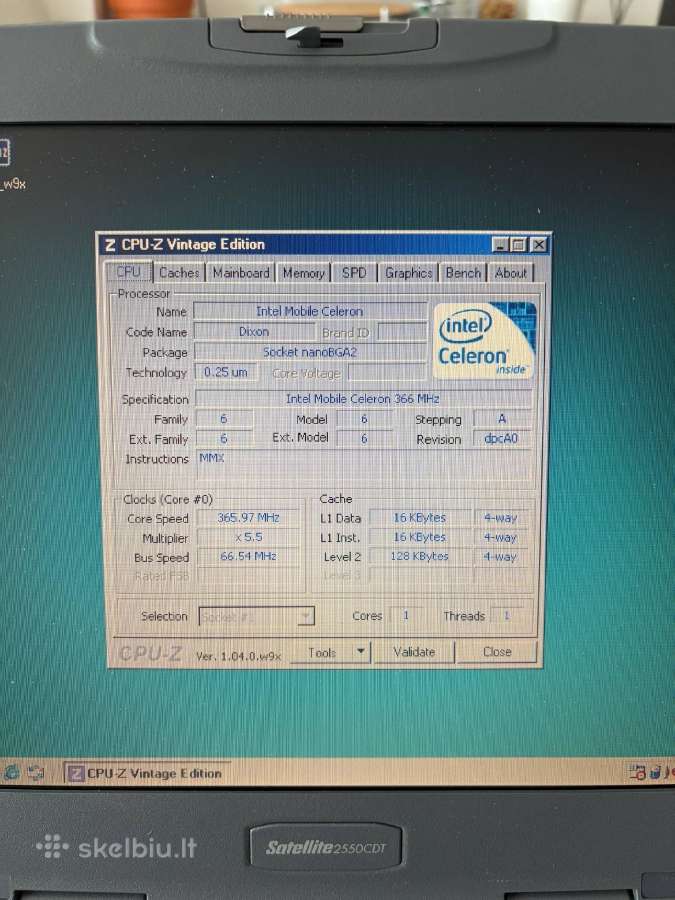Expand the Tools dropdown arrow
The image size is (675, 900).
coord(361,652)
